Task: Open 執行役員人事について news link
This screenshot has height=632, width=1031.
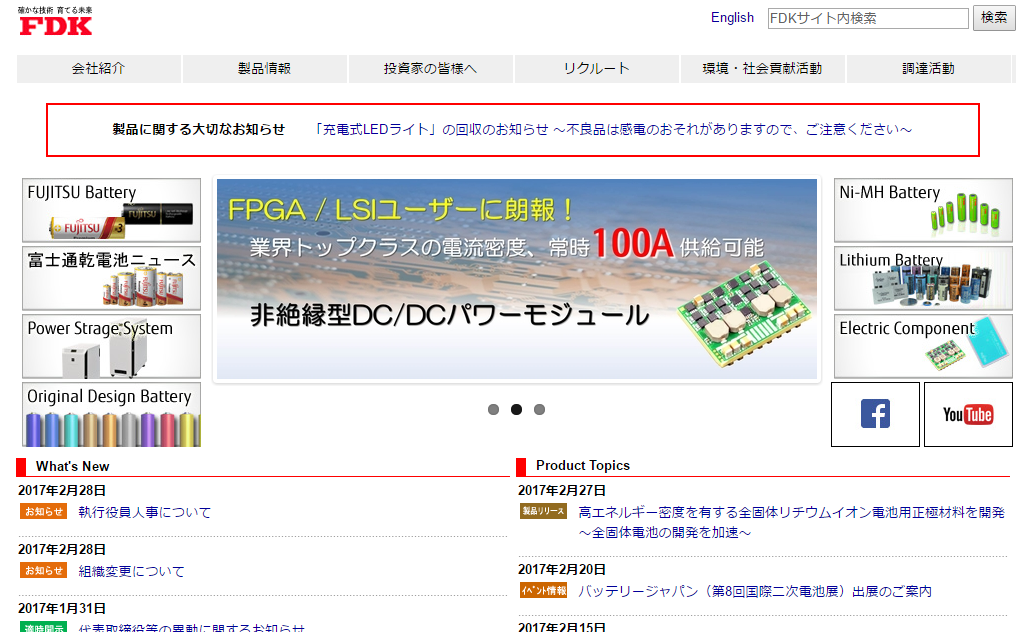Action: [145, 512]
